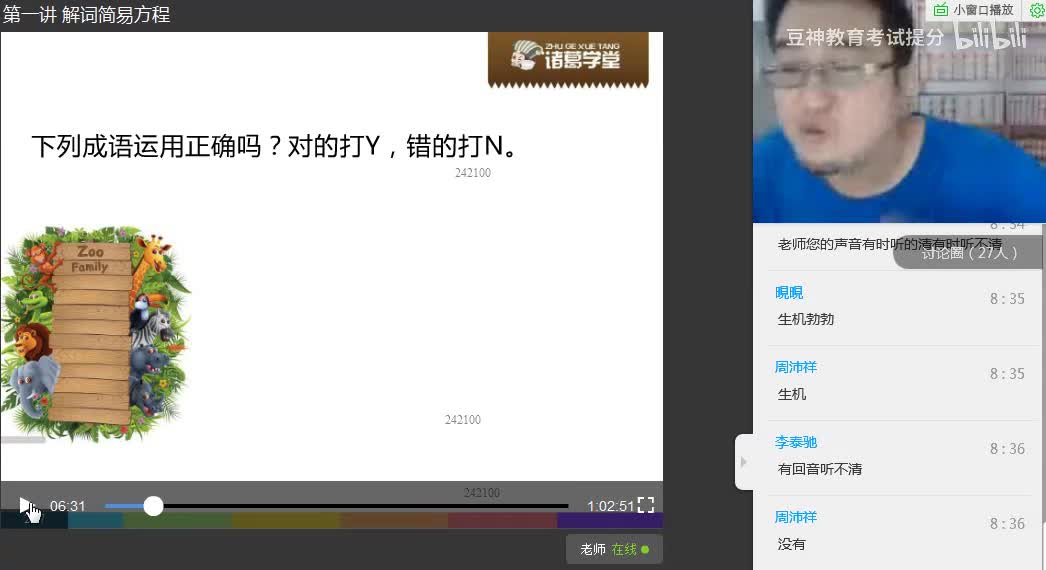Click the 8:36 timestamp beside 没有
The width and height of the screenshot is (1046, 570).
pyautogui.click(x=1007, y=523)
